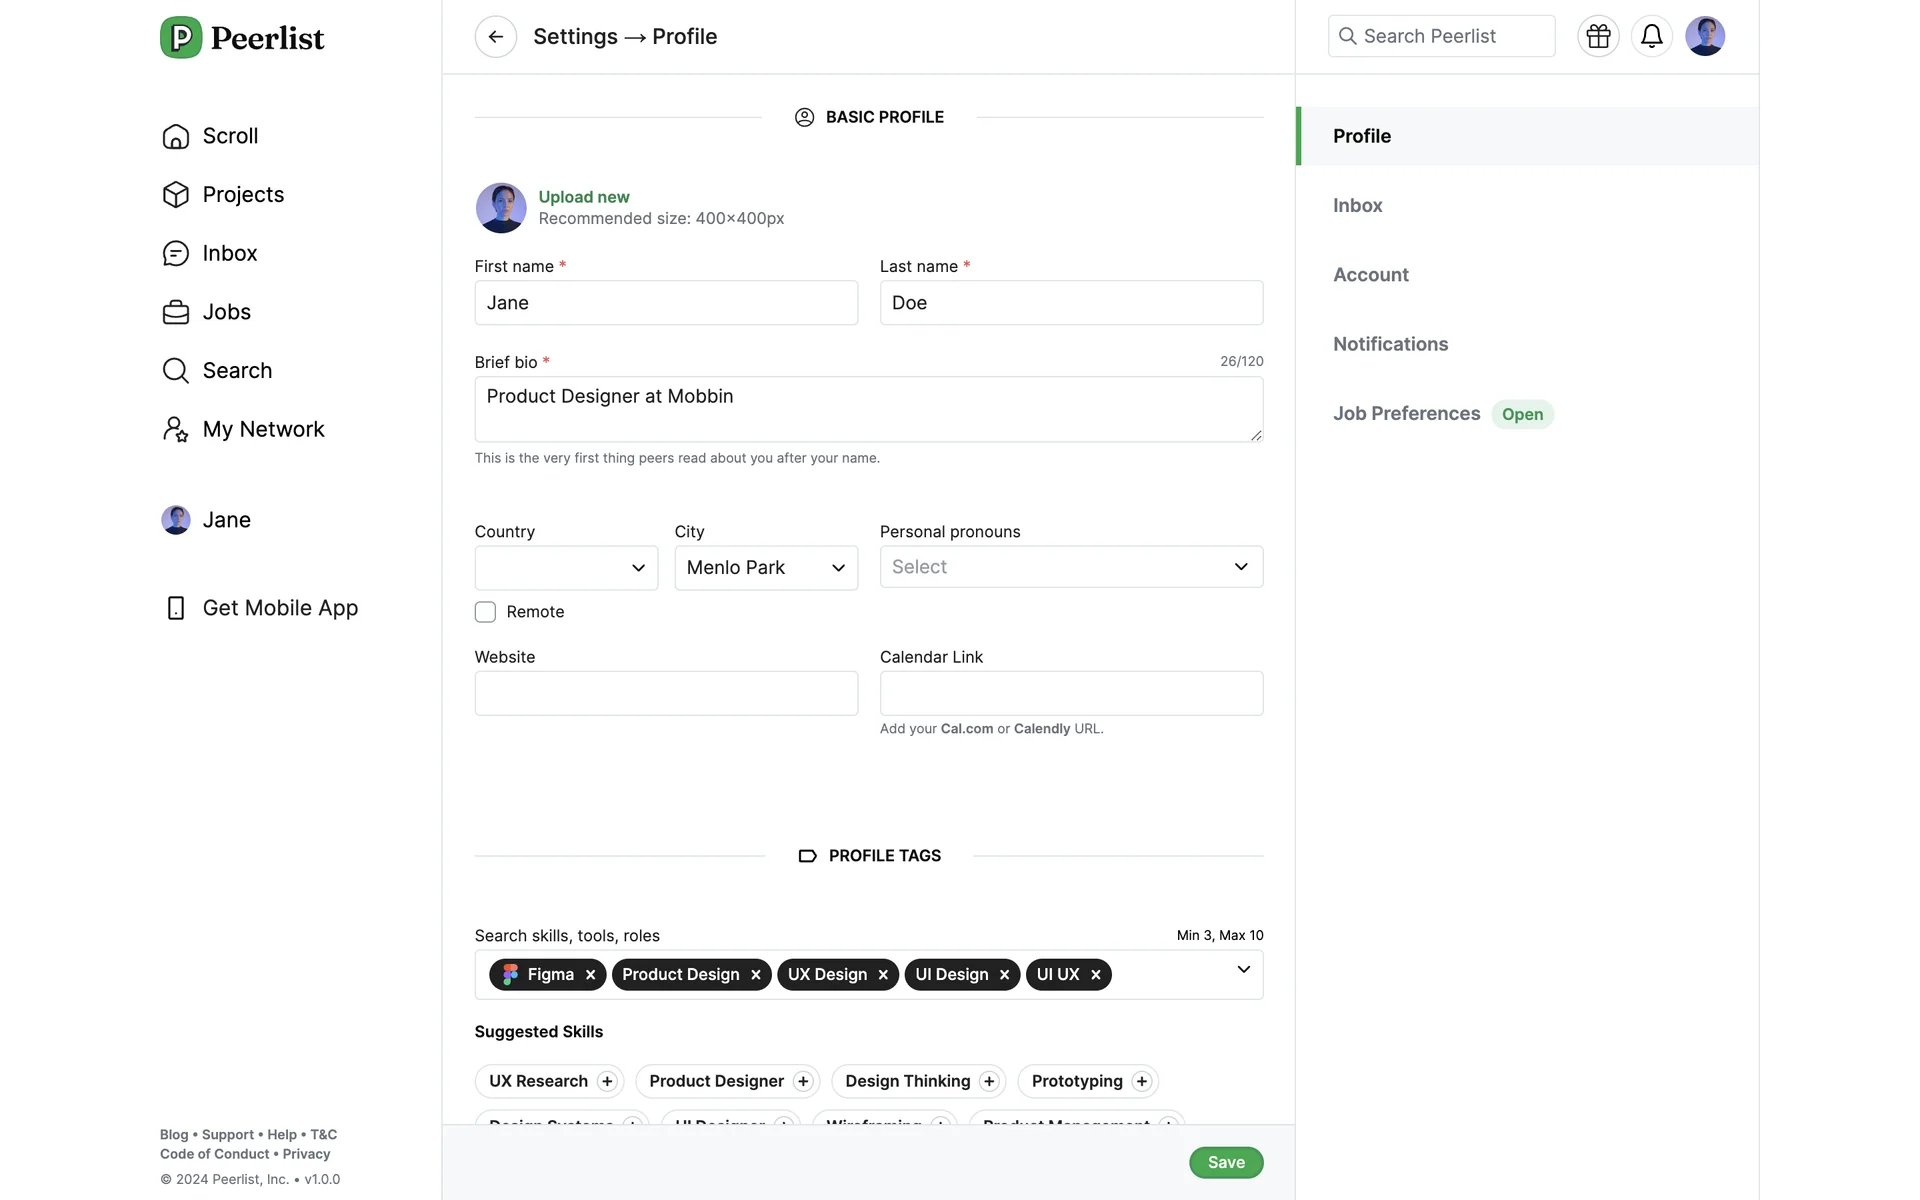
Task: Click the Website input field
Action: (x=666, y=693)
